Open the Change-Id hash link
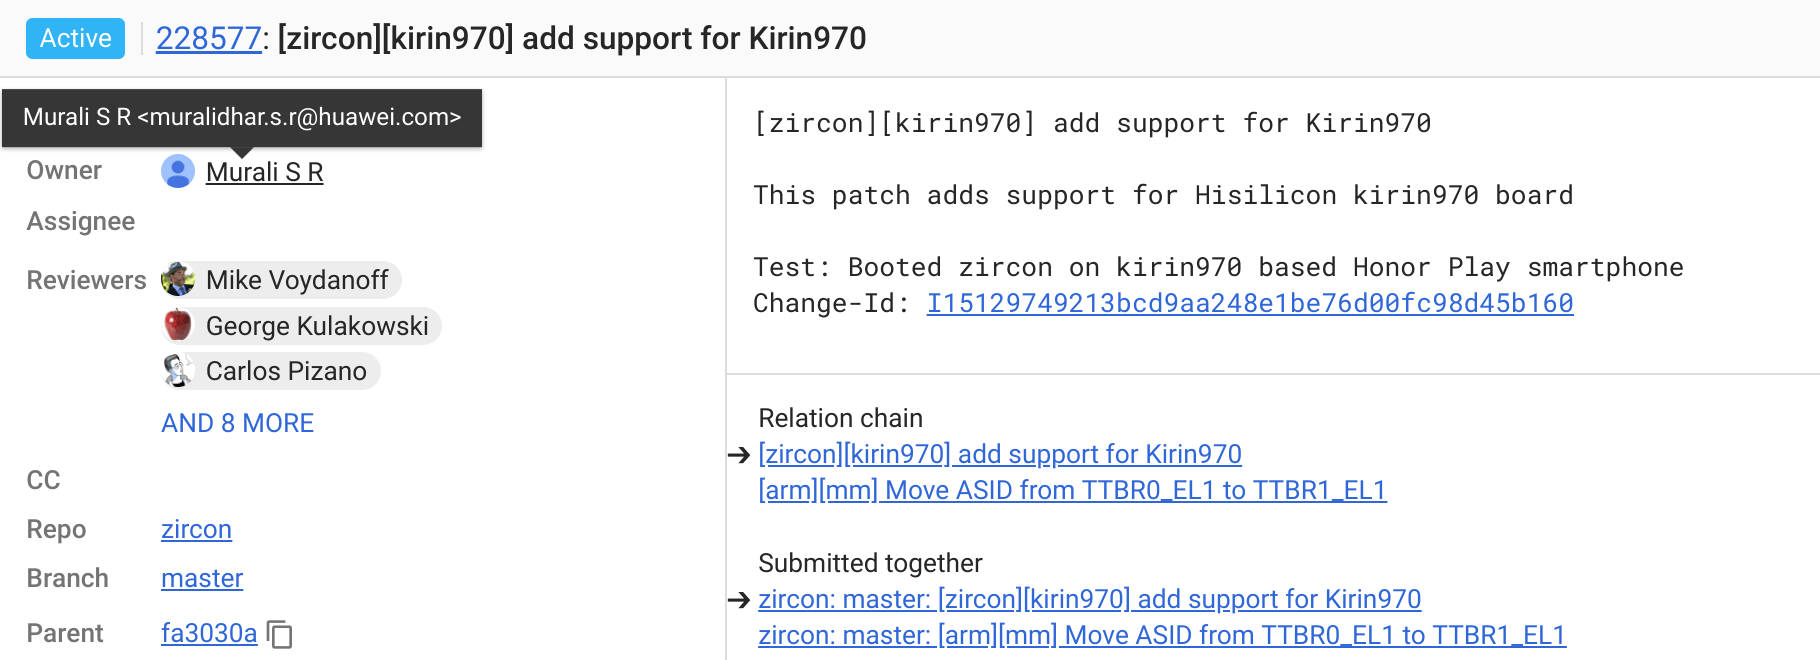1820x660 pixels. coord(1249,303)
